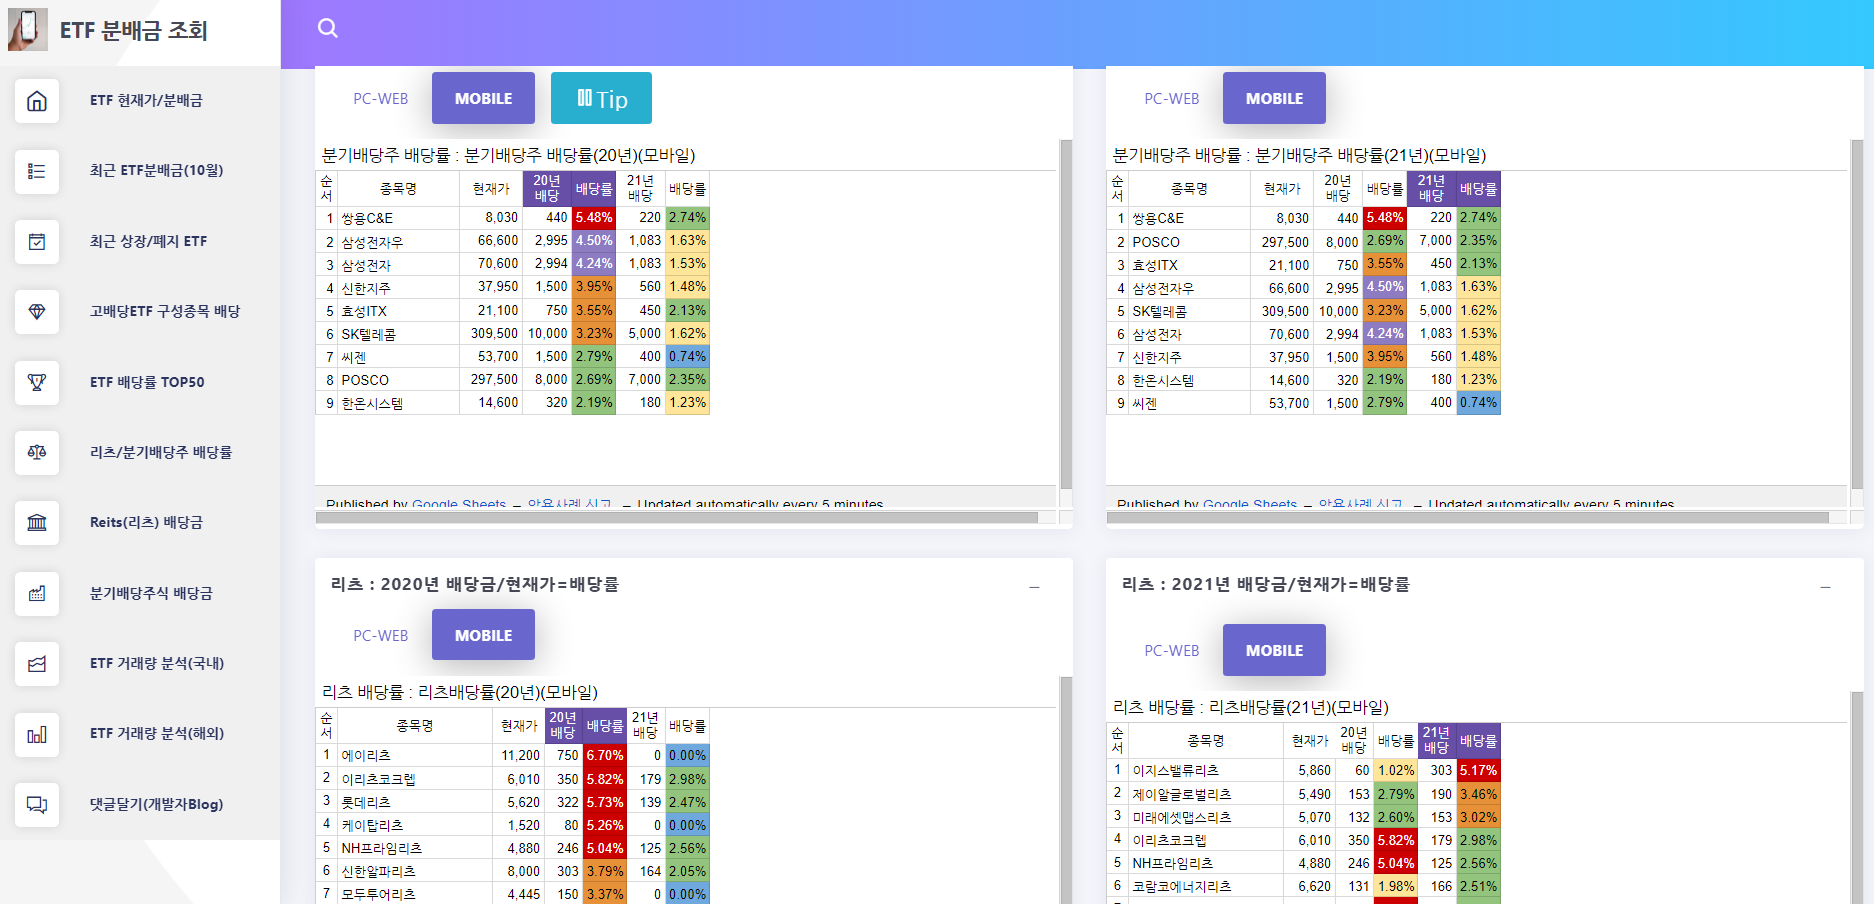Click 악용사례 신고 link in 20년 panel

[x=569, y=503]
